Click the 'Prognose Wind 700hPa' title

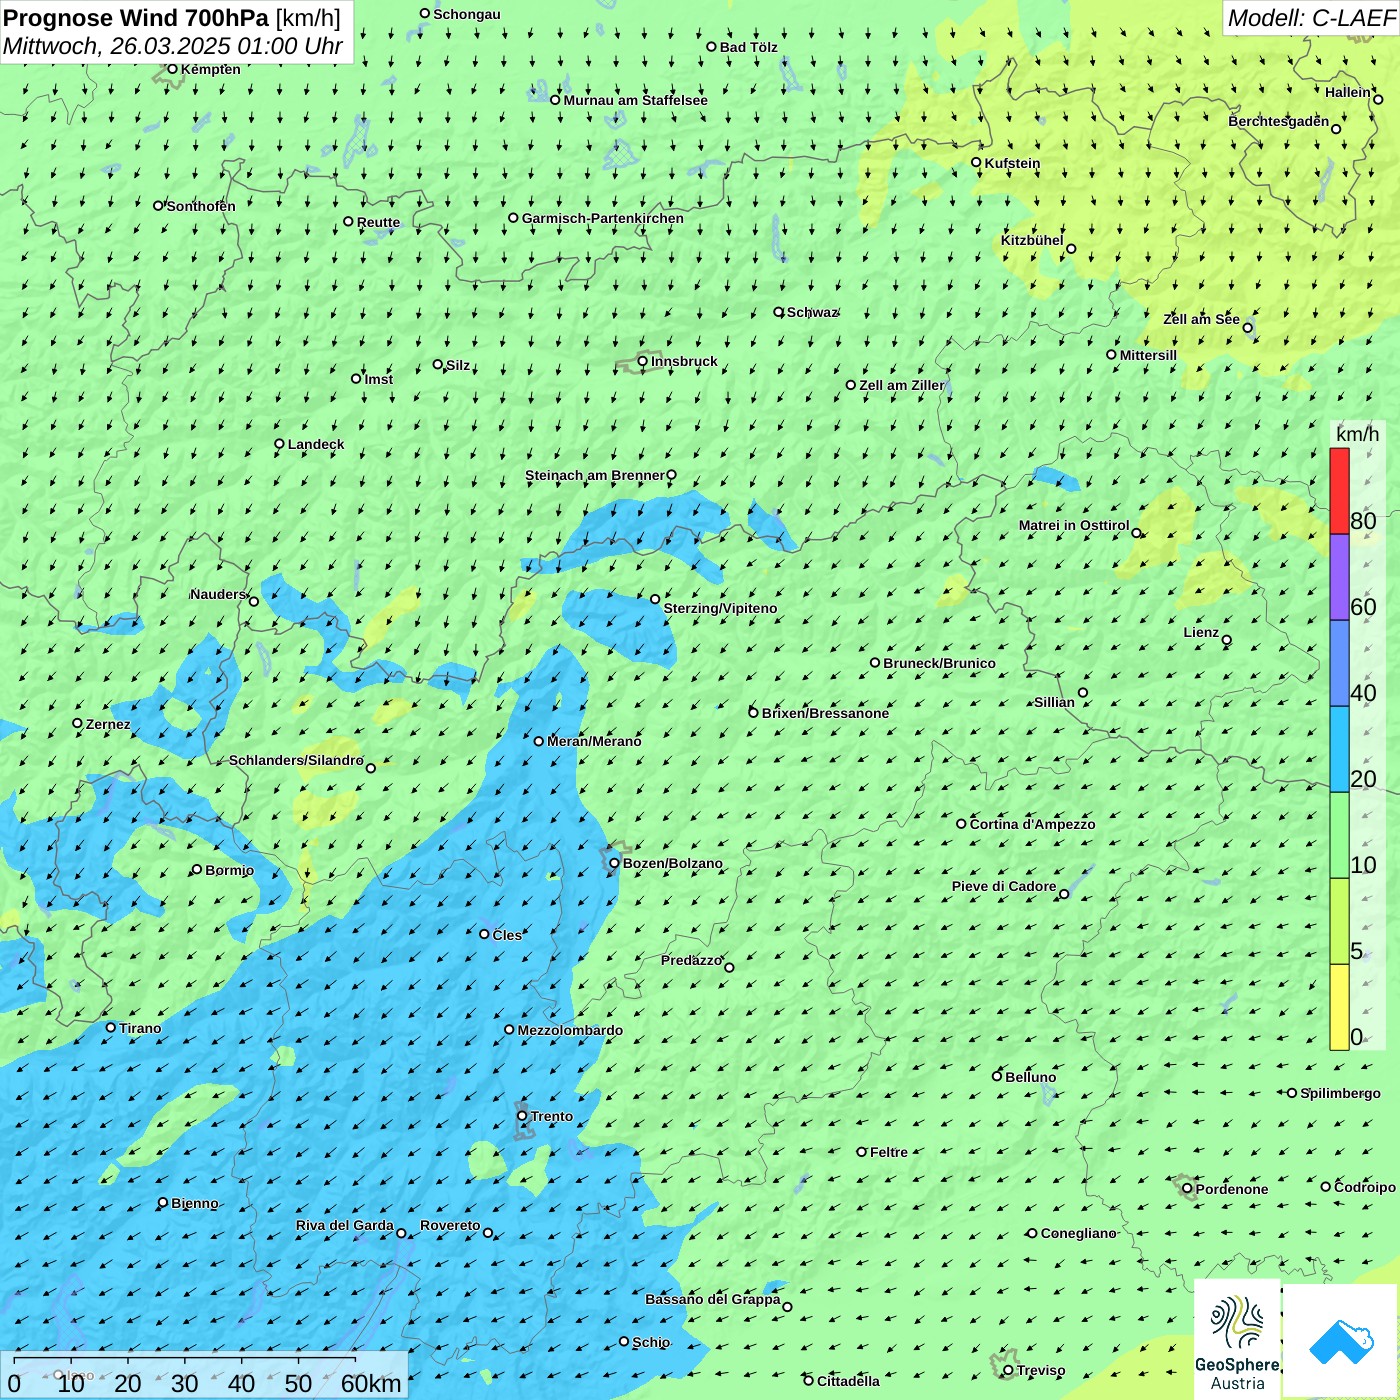point(136,18)
